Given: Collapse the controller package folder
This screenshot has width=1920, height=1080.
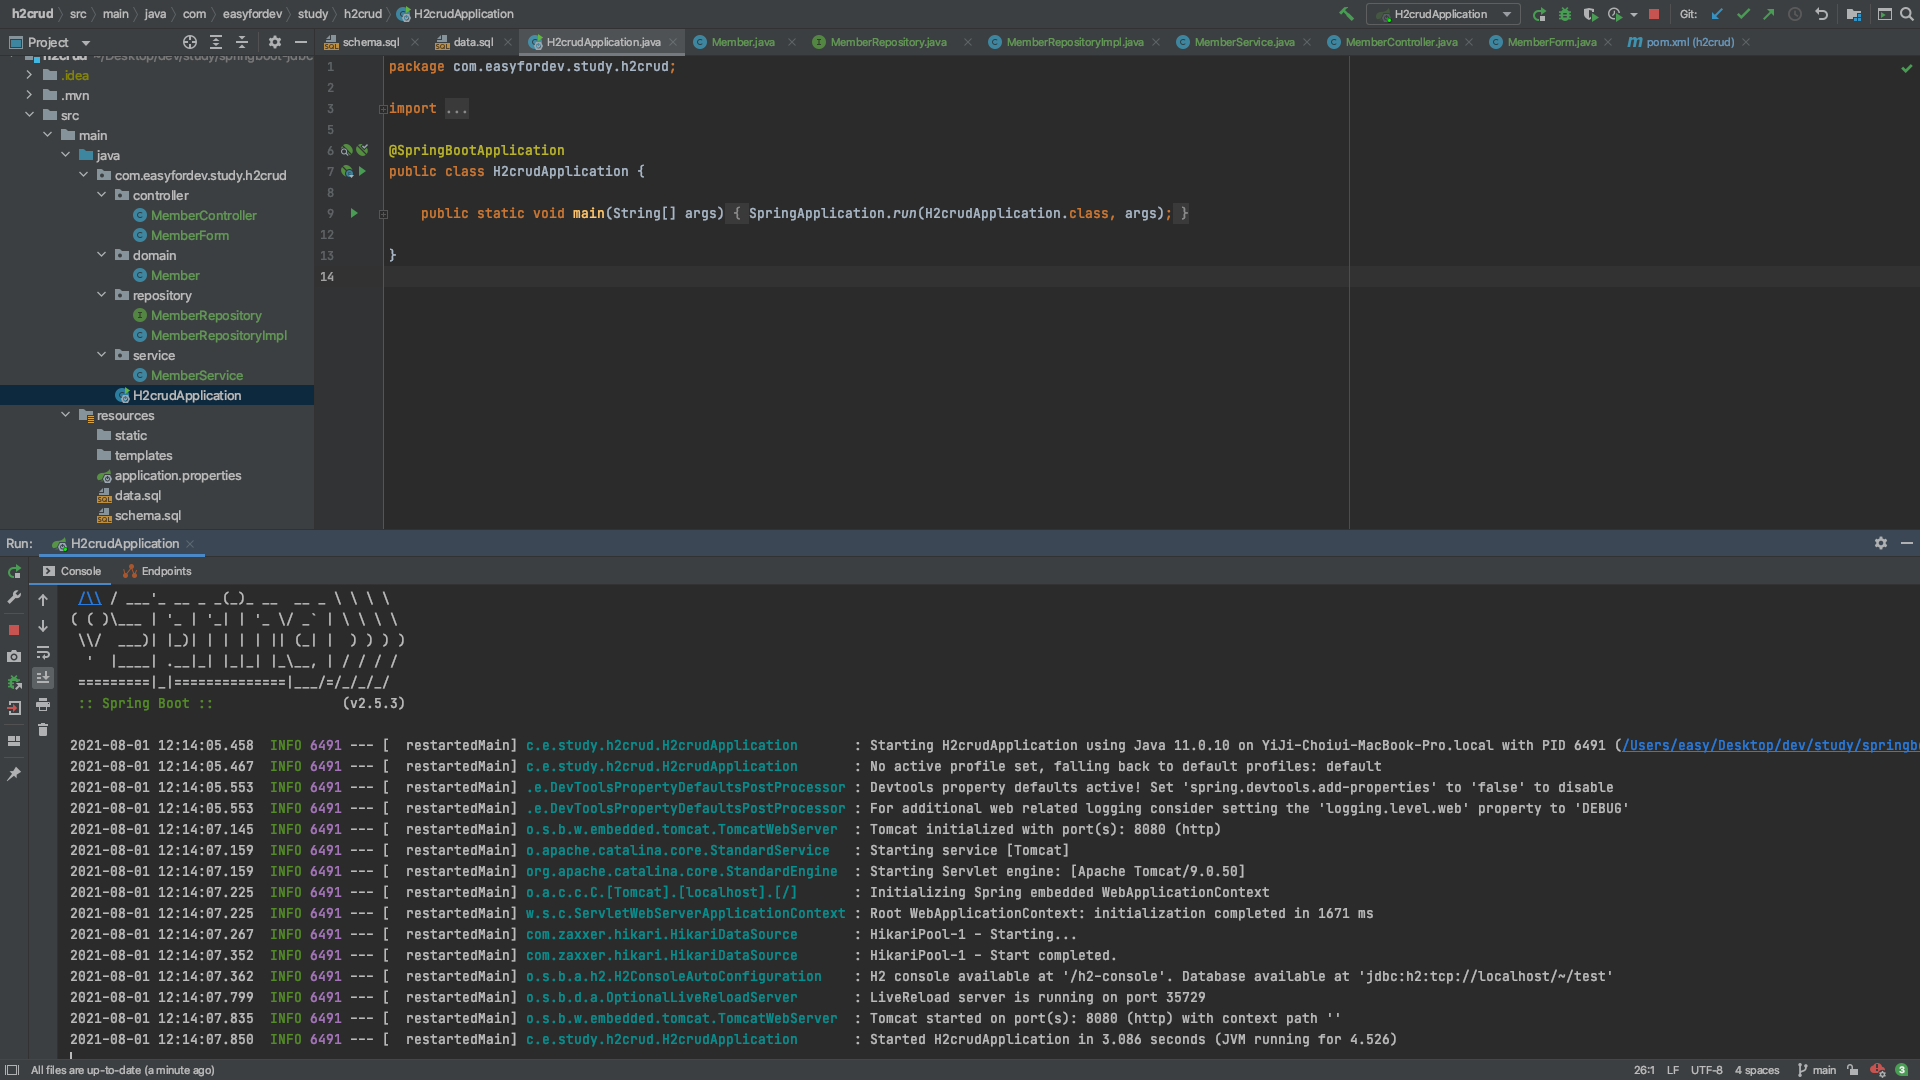Looking at the screenshot, I should (x=101, y=195).
